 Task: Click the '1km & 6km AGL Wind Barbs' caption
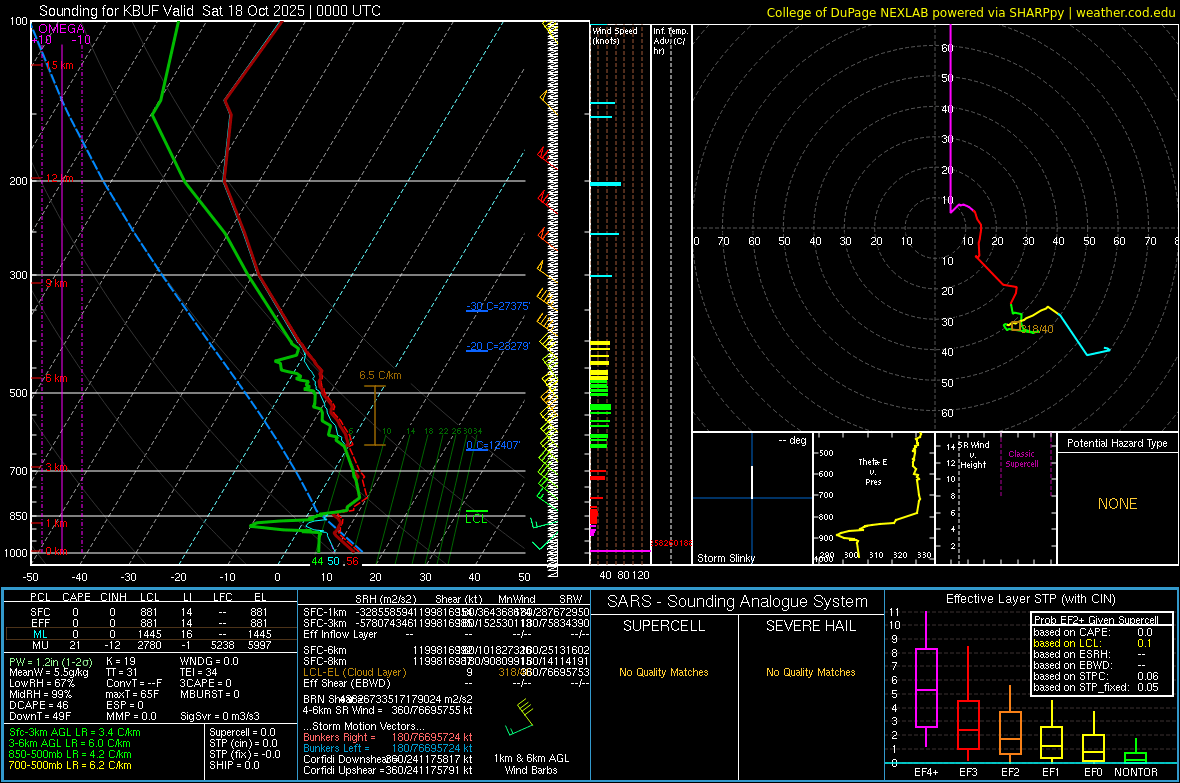tap(531, 764)
